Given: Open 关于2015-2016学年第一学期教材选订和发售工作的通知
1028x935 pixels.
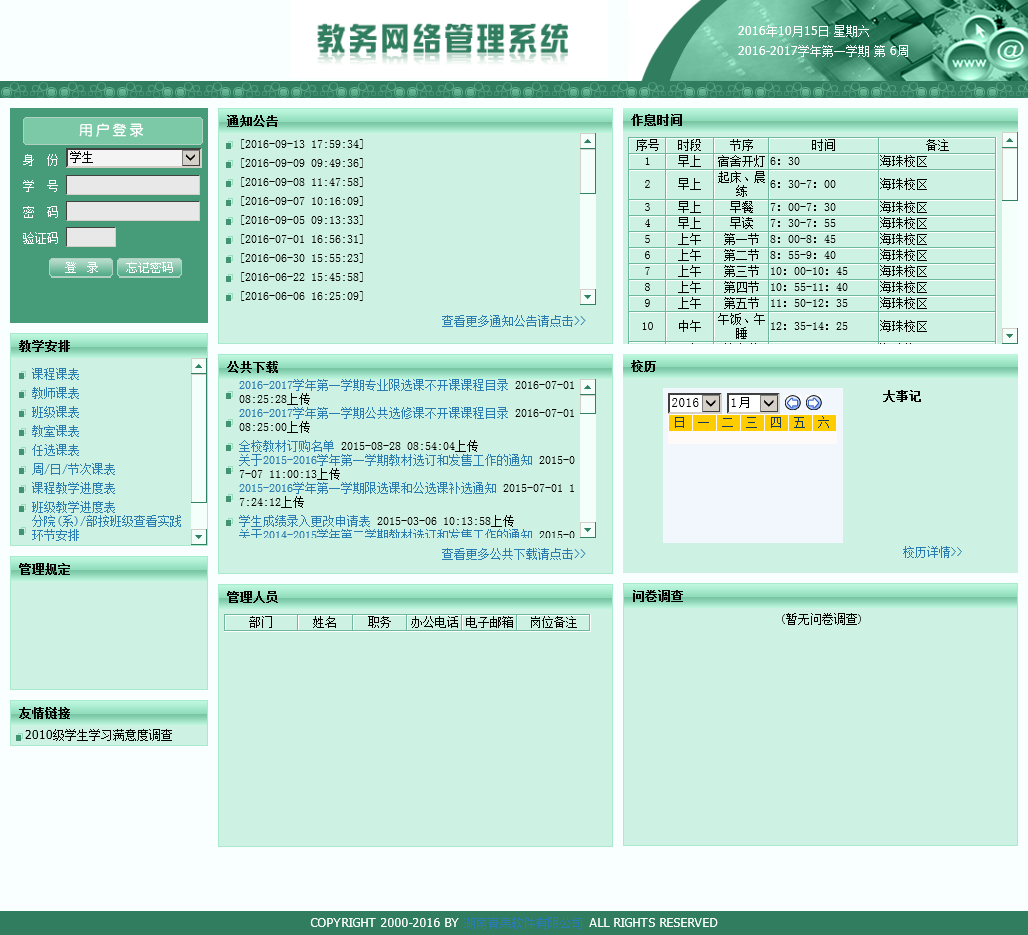Looking at the screenshot, I should (x=386, y=461).
